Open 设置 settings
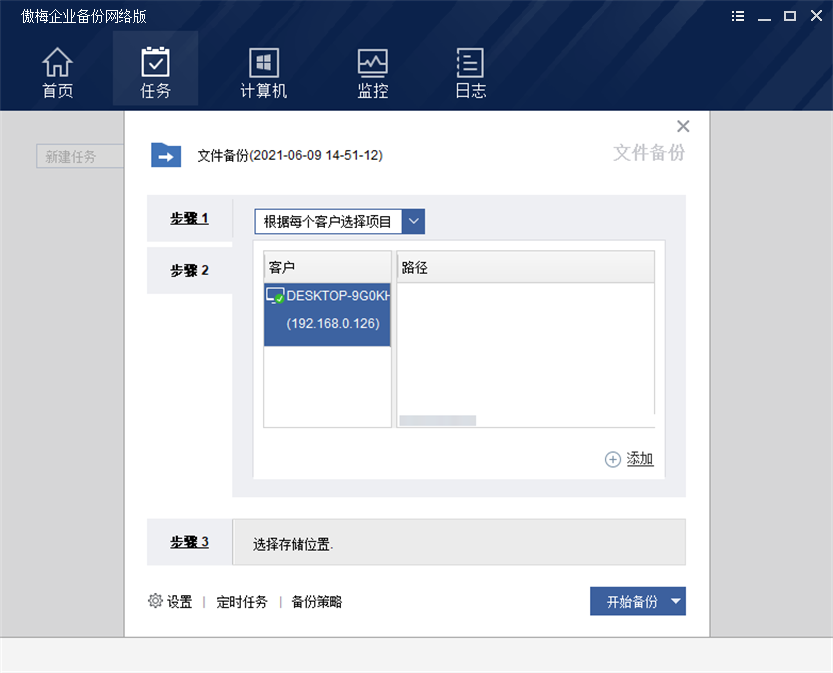The height and width of the screenshot is (673, 833). (180, 602)
